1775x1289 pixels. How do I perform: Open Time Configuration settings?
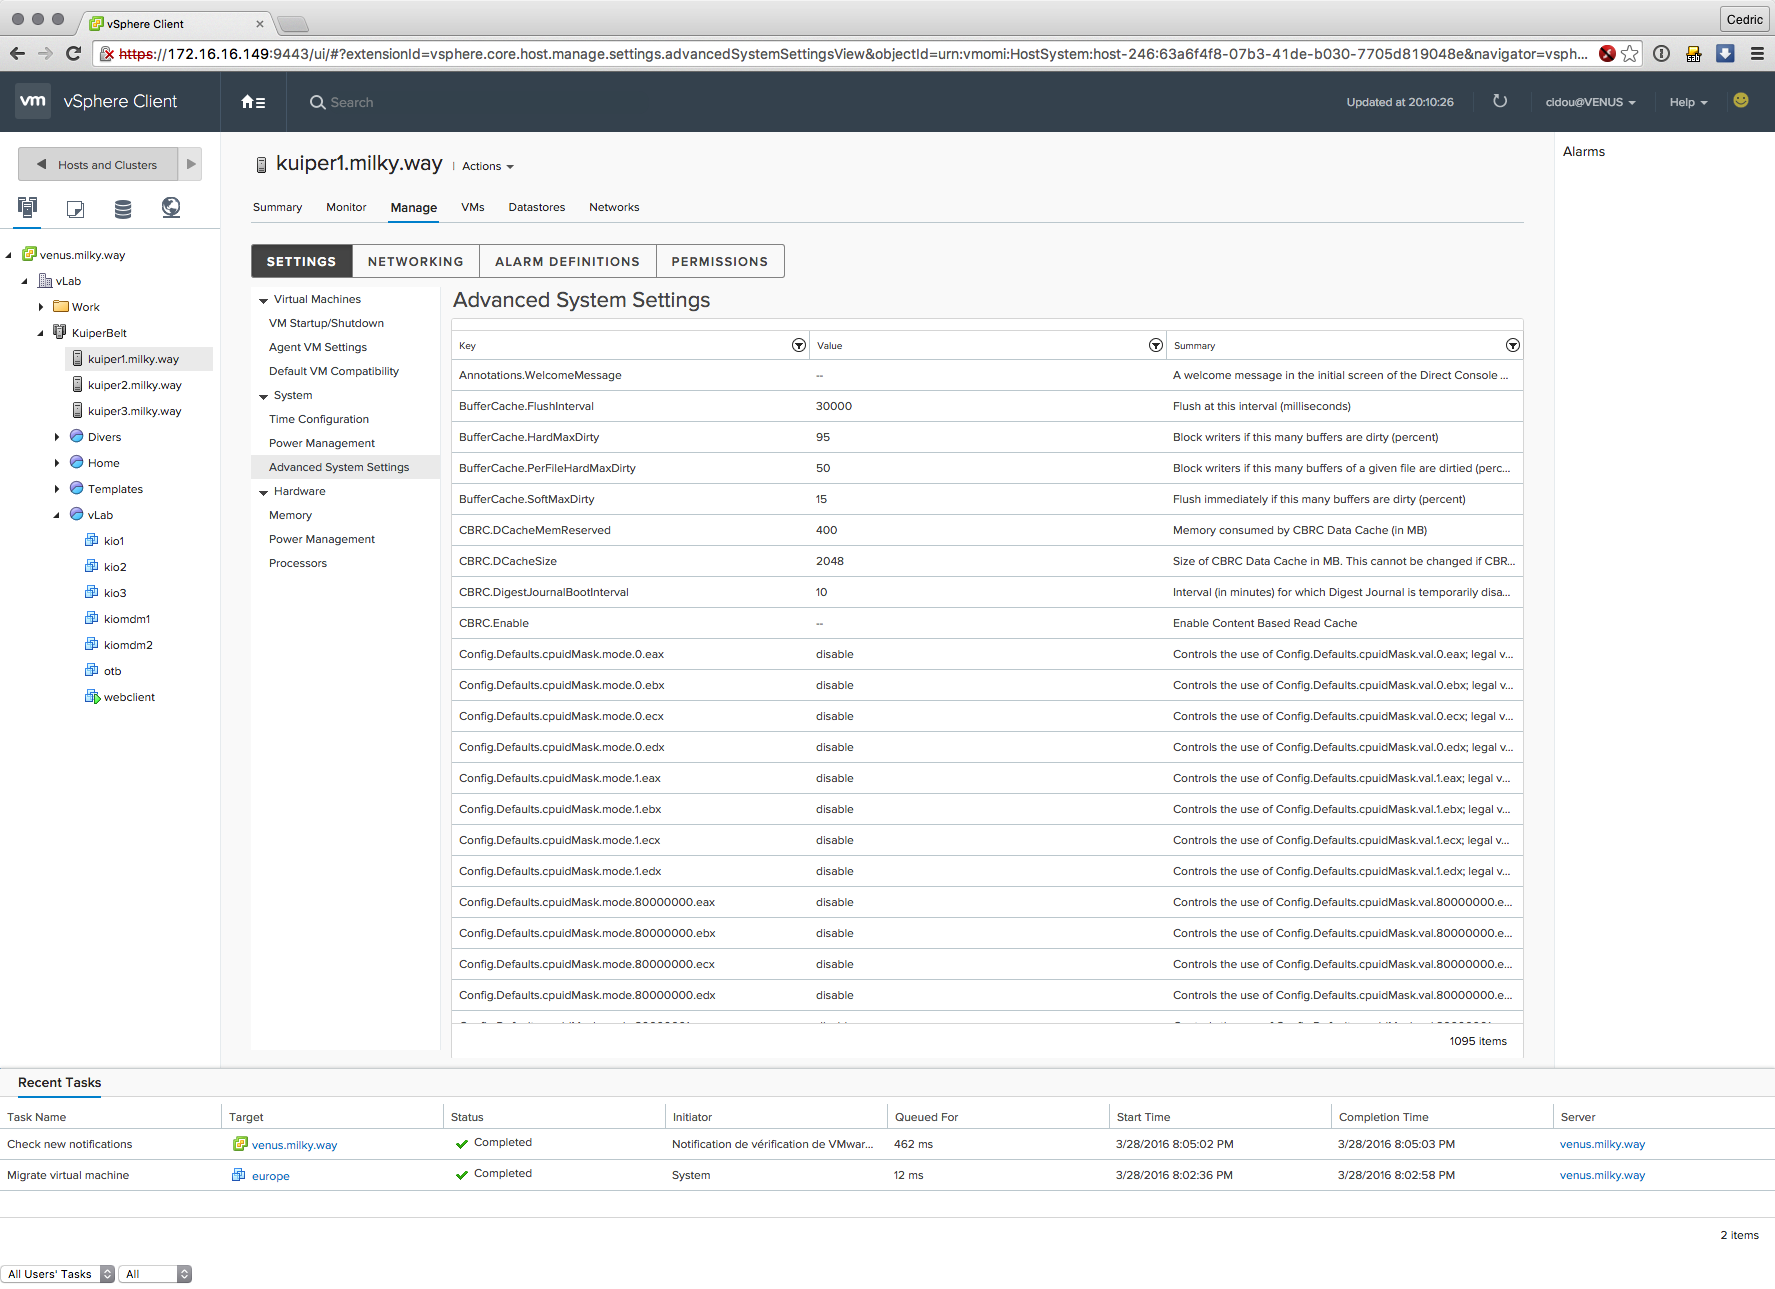pos(319,419)
